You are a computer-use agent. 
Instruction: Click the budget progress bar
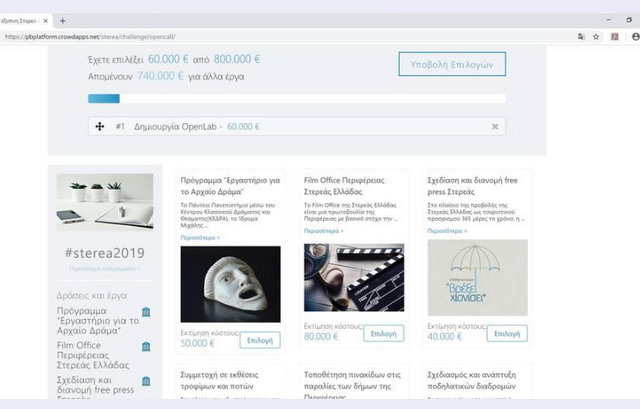(x=296, y=98)
